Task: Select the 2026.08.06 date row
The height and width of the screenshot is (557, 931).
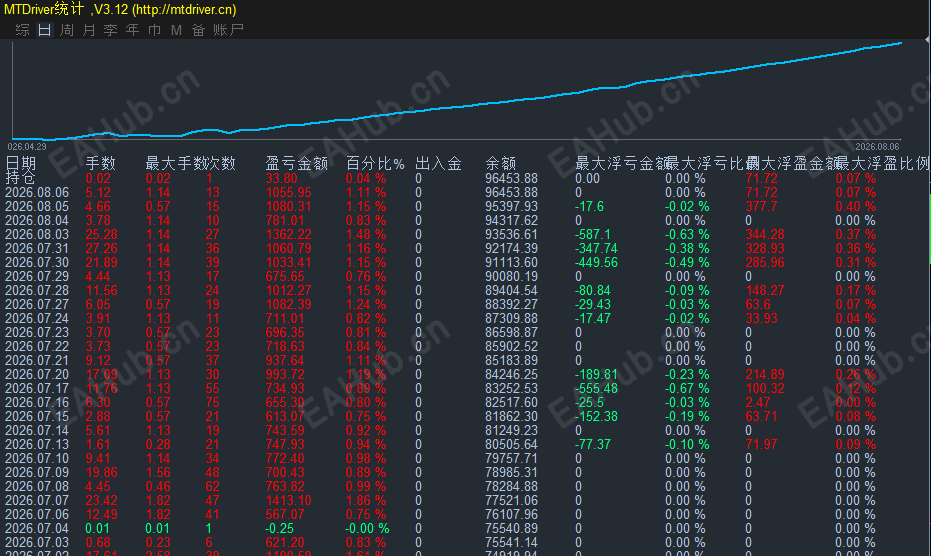Action: 37,192
